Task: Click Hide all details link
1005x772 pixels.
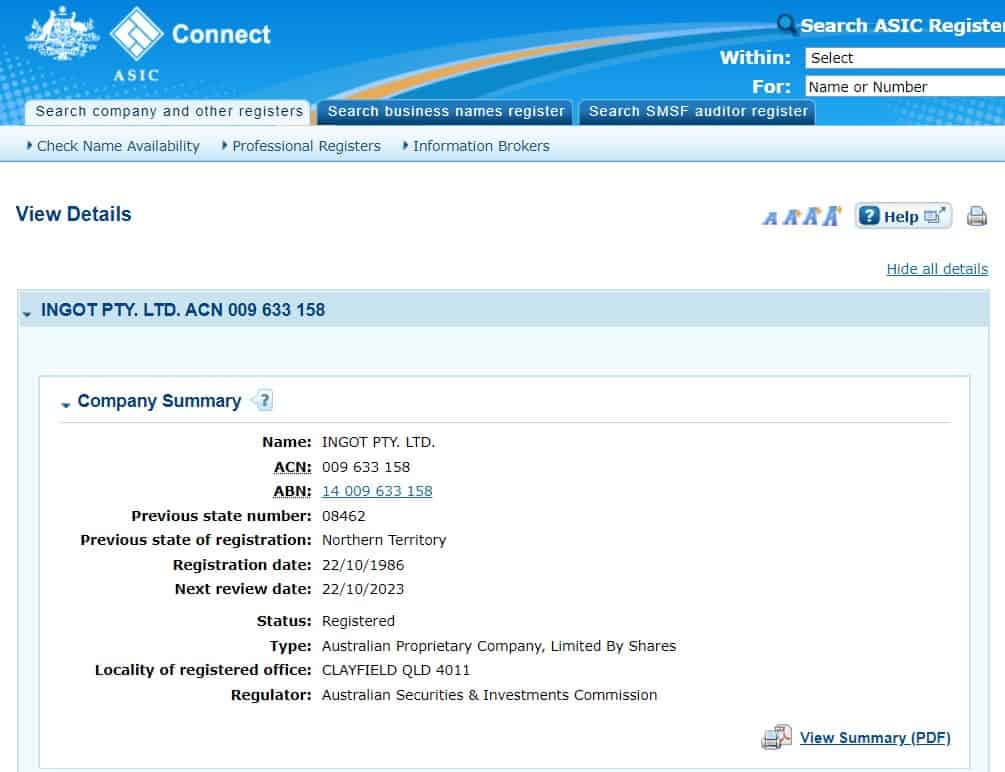Action: pyautogui.click(x=937, y=269)
